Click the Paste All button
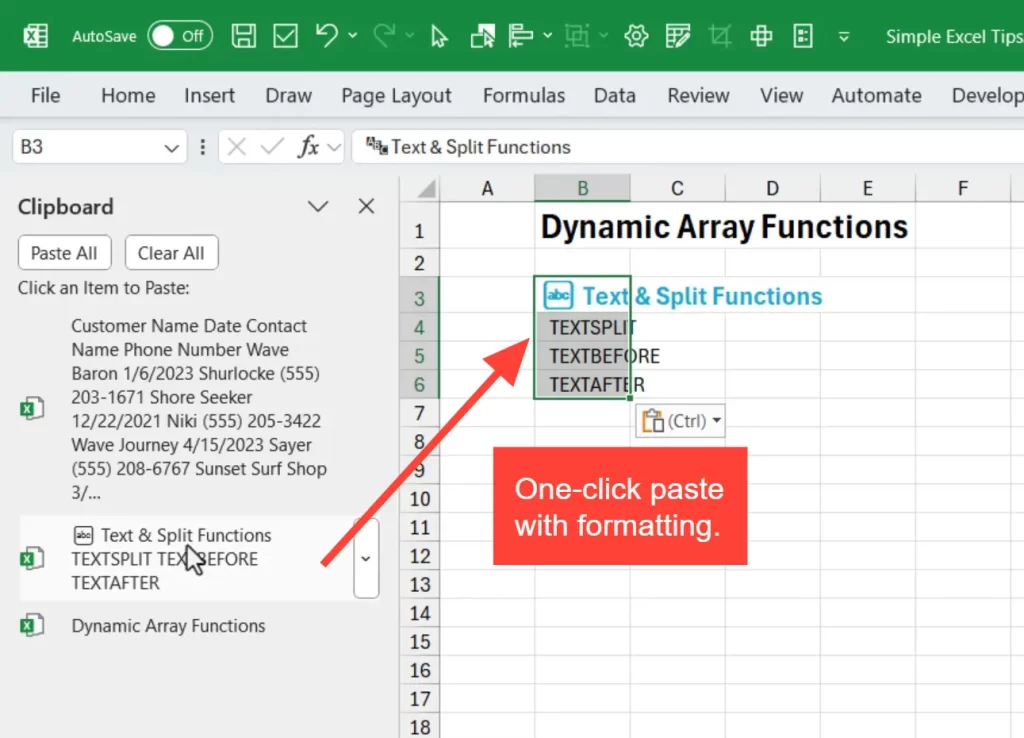This screenshot has width=1024, height=738. pos(64,253)
